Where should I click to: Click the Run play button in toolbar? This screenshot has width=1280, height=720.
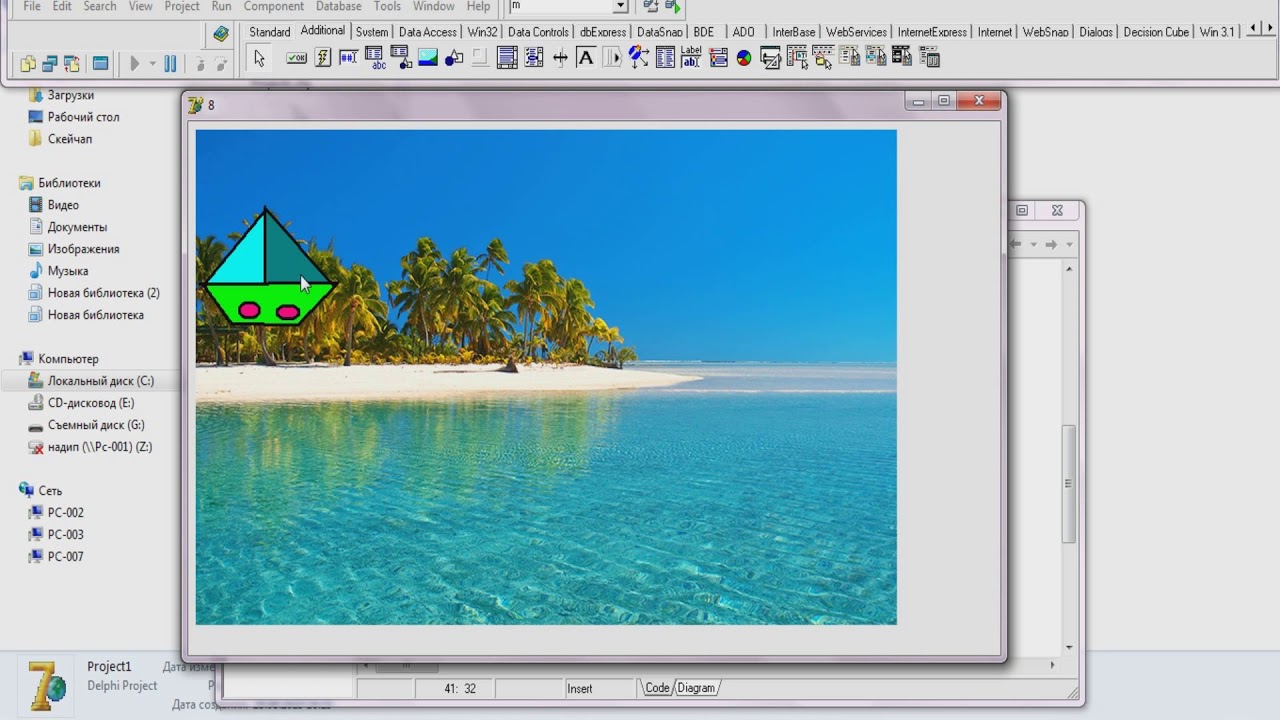135,64
